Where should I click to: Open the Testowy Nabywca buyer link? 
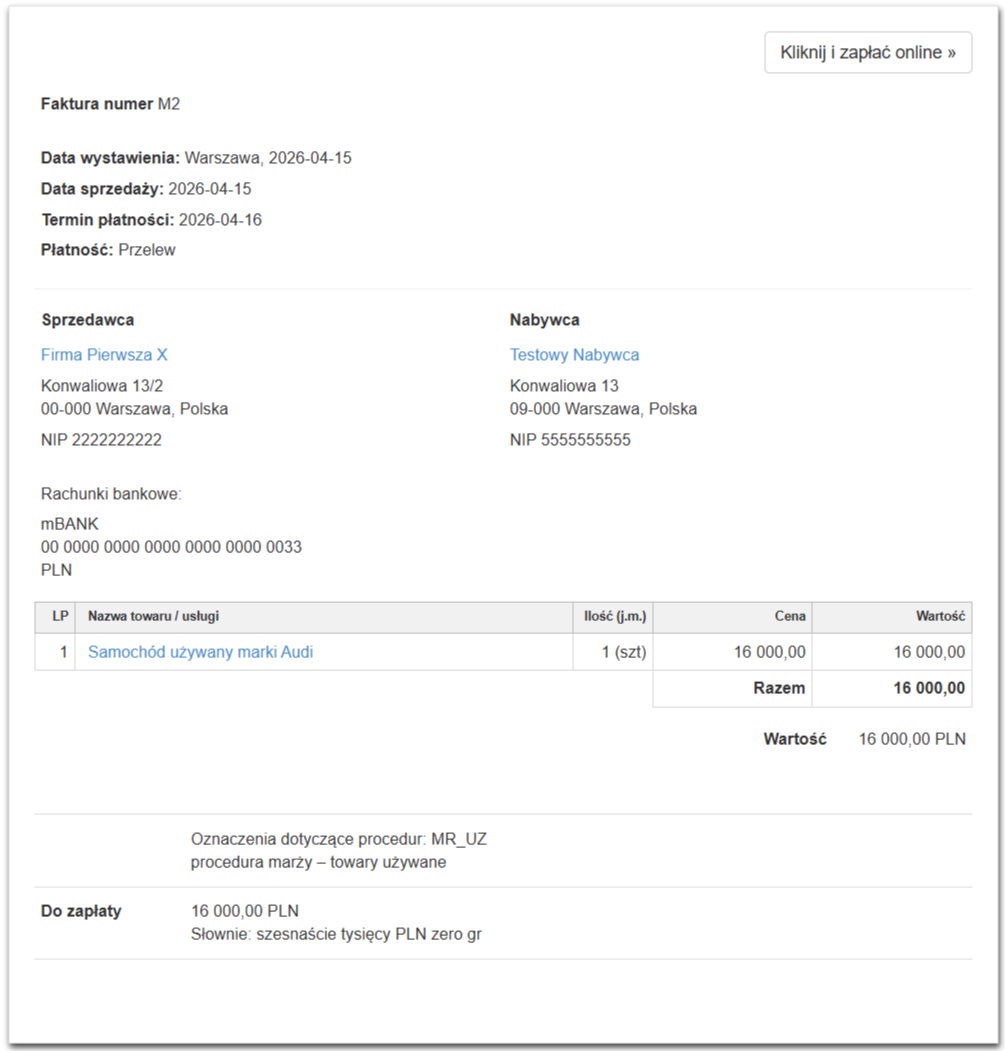point(574,355)
